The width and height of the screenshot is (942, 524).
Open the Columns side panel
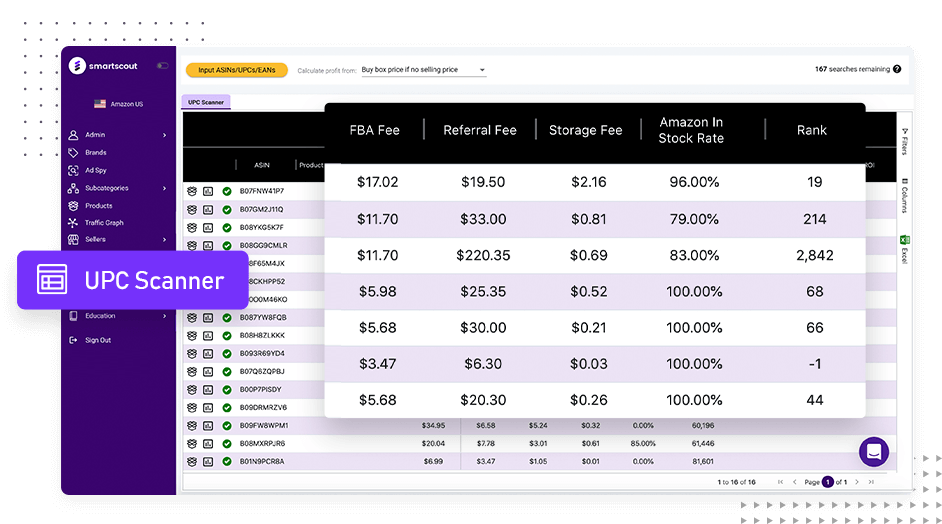pyautogui.click(x=905, y=196)
